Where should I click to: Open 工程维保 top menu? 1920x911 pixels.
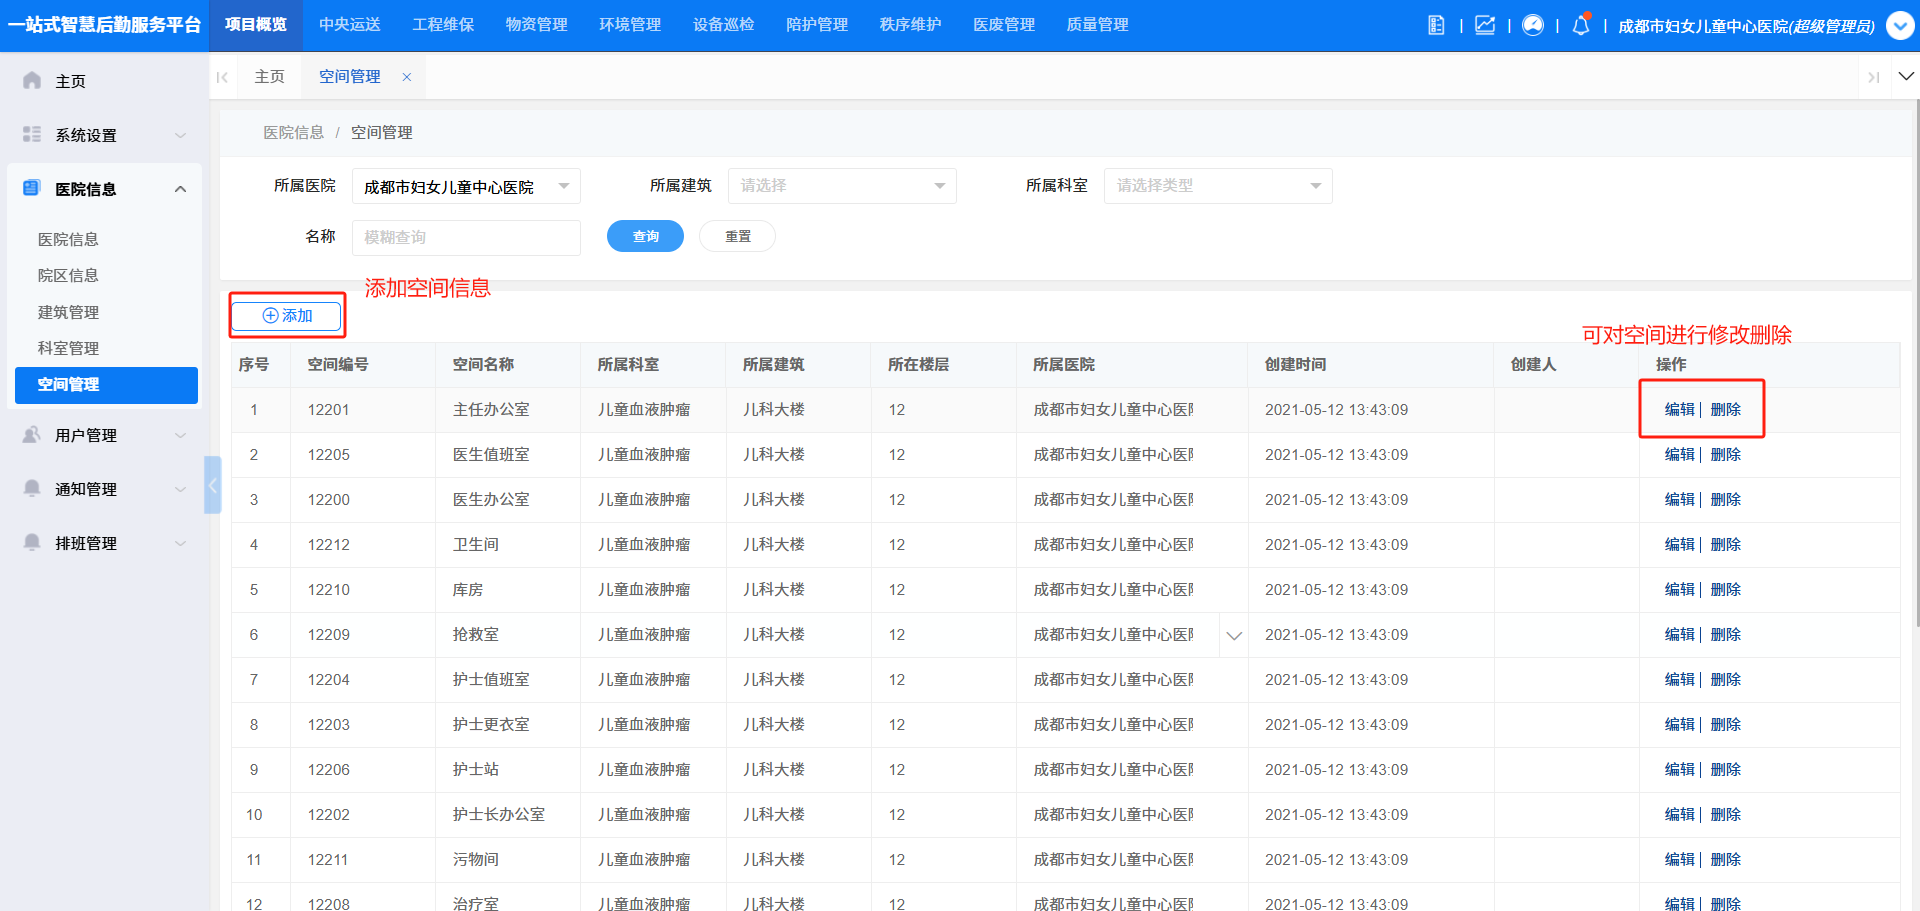click(443, 25)
